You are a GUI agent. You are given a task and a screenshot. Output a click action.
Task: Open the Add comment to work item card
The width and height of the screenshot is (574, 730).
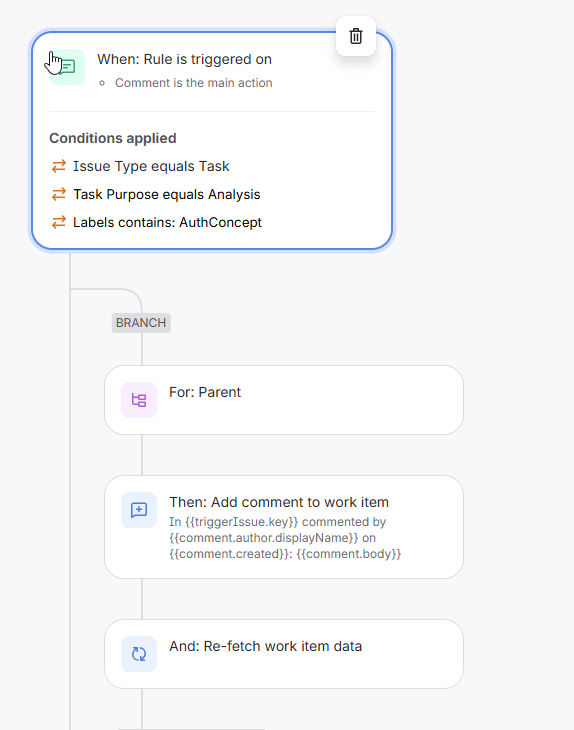click(284, 527)
